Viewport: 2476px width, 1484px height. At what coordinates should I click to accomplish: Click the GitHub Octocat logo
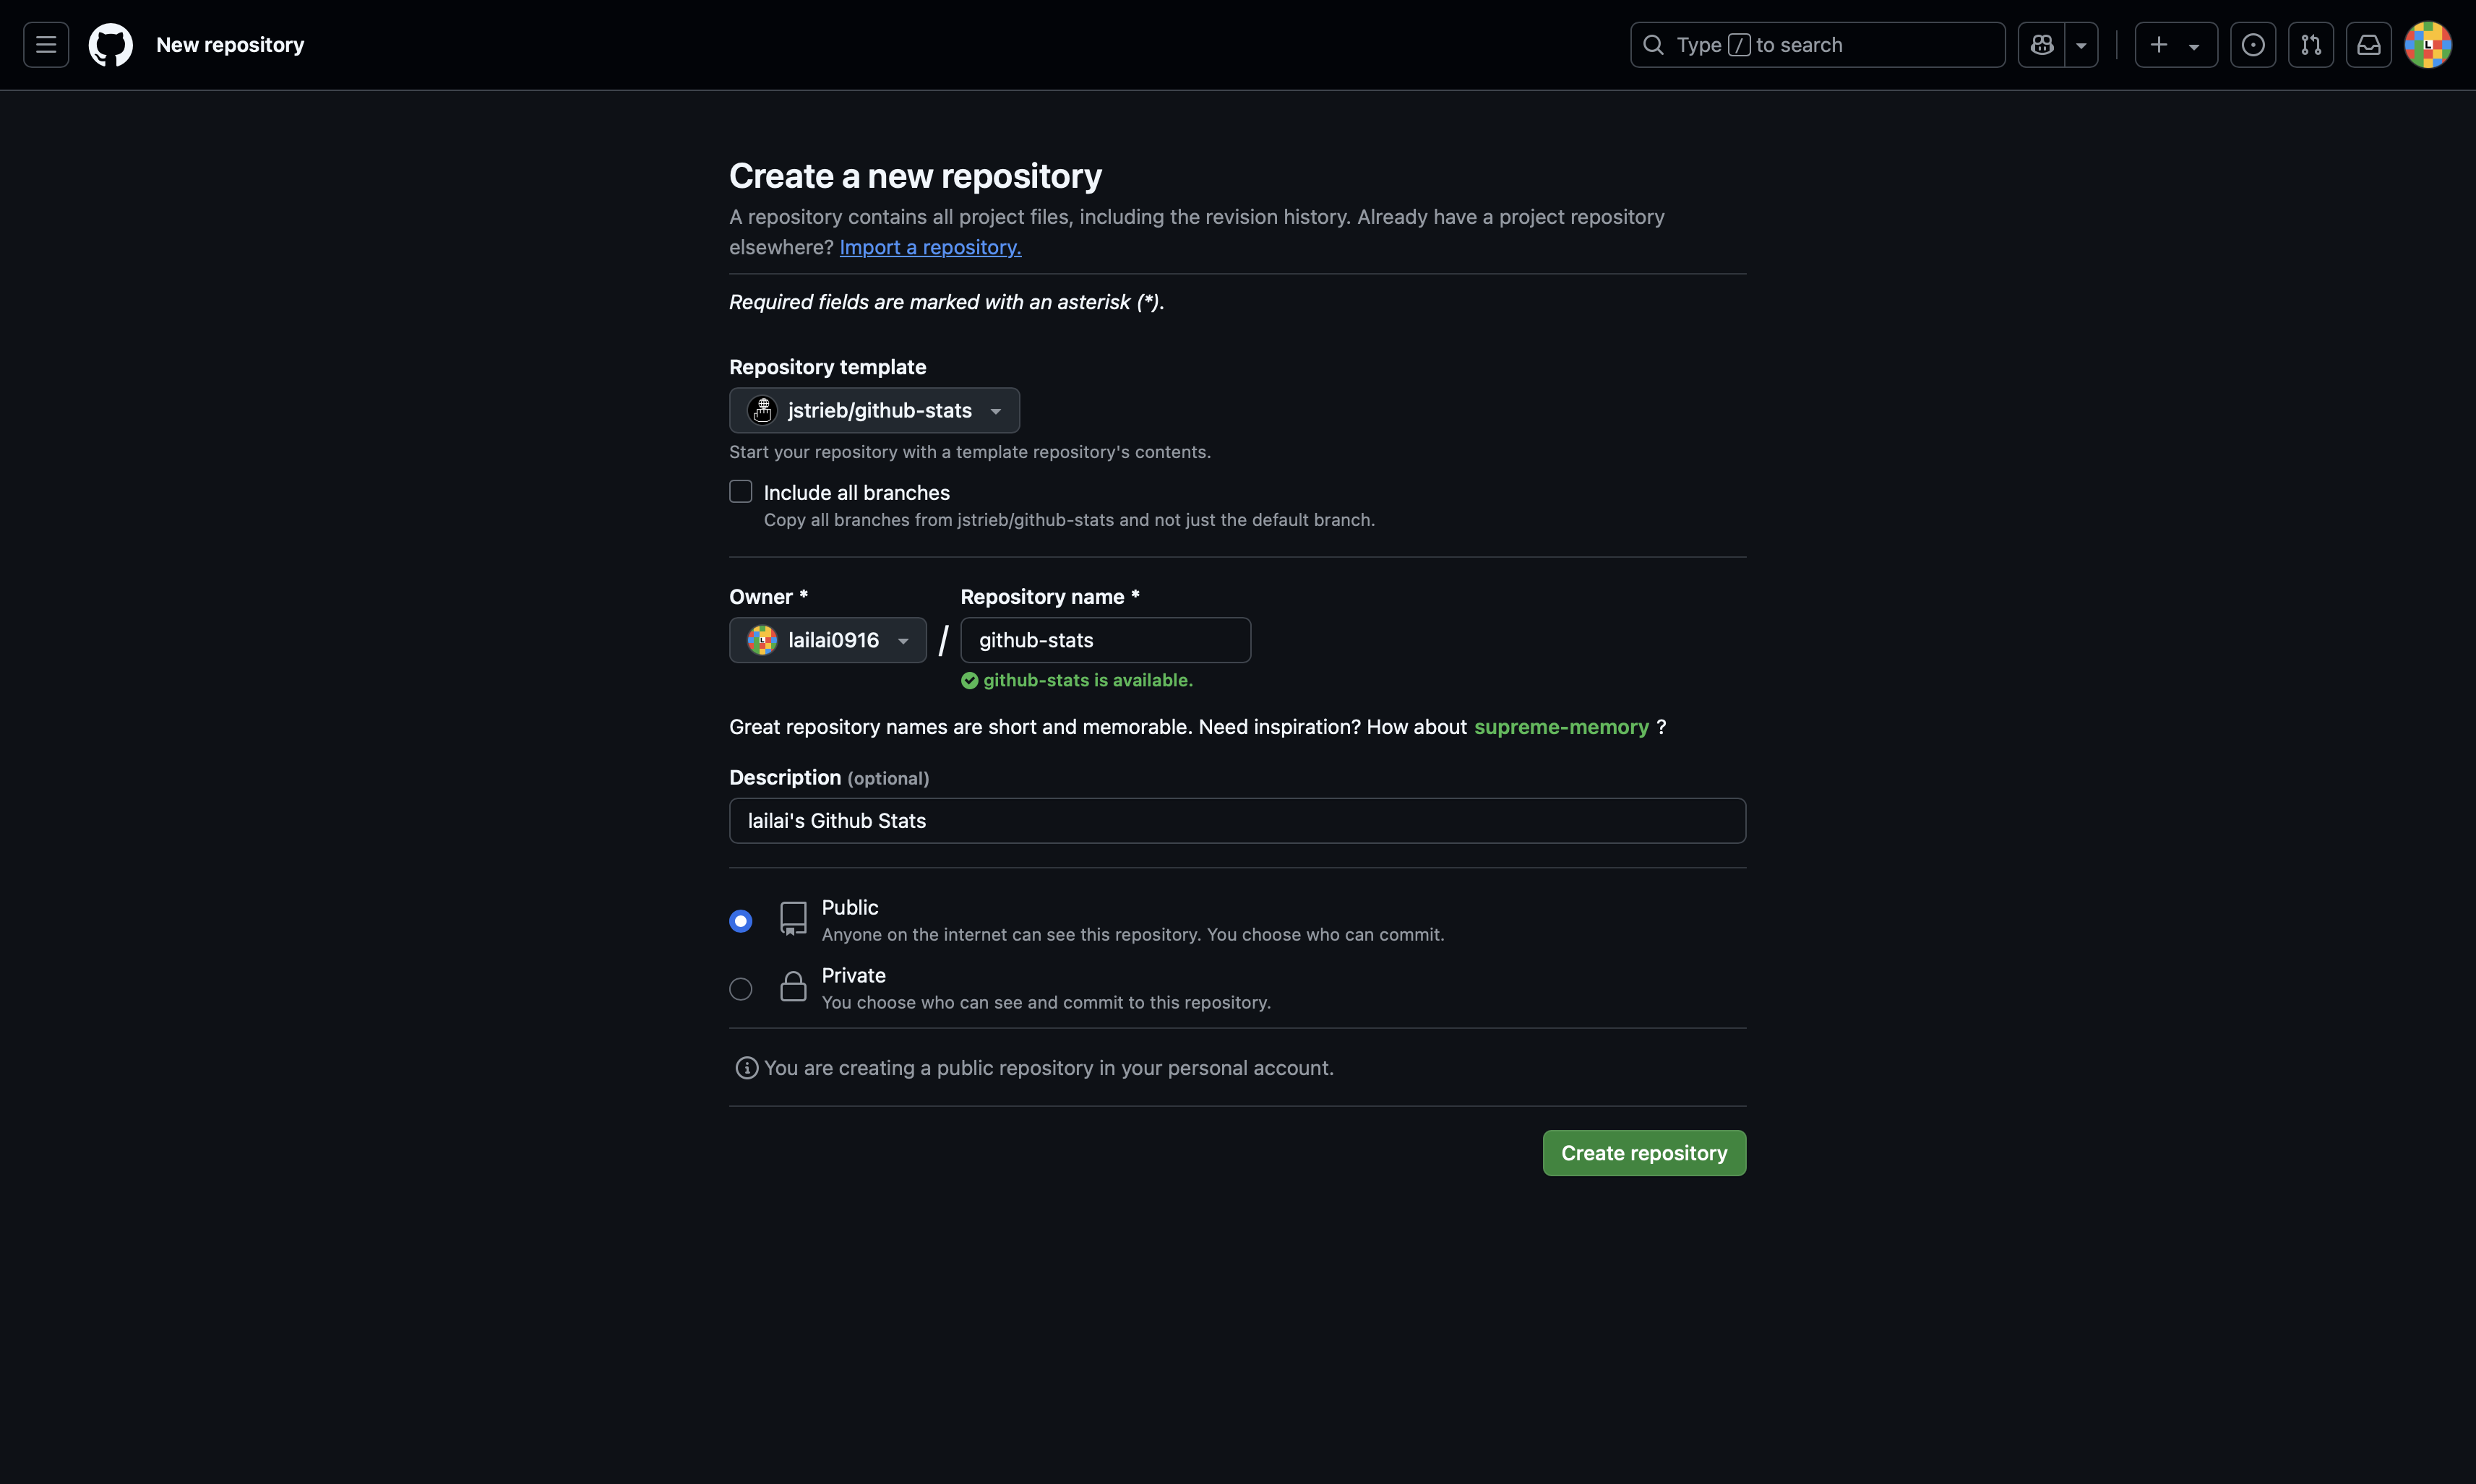(111, 45)
